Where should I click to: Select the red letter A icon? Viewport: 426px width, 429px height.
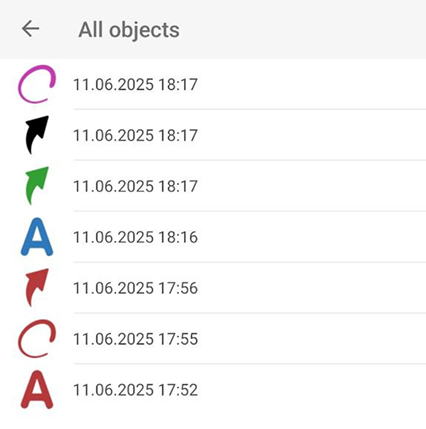[x=37, y=390]
